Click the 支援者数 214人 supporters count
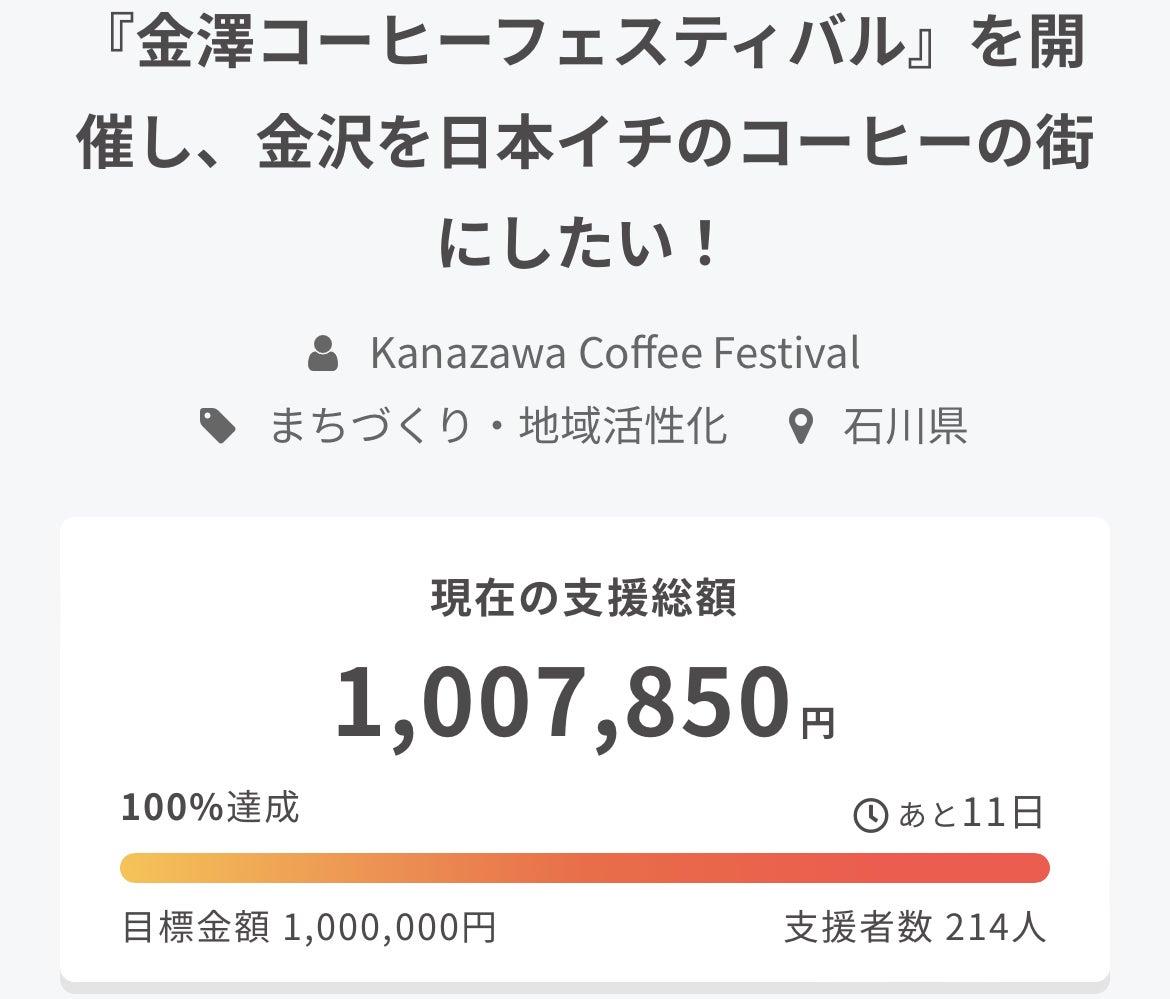Viewport: 1170px width, 999px height. 914,928
